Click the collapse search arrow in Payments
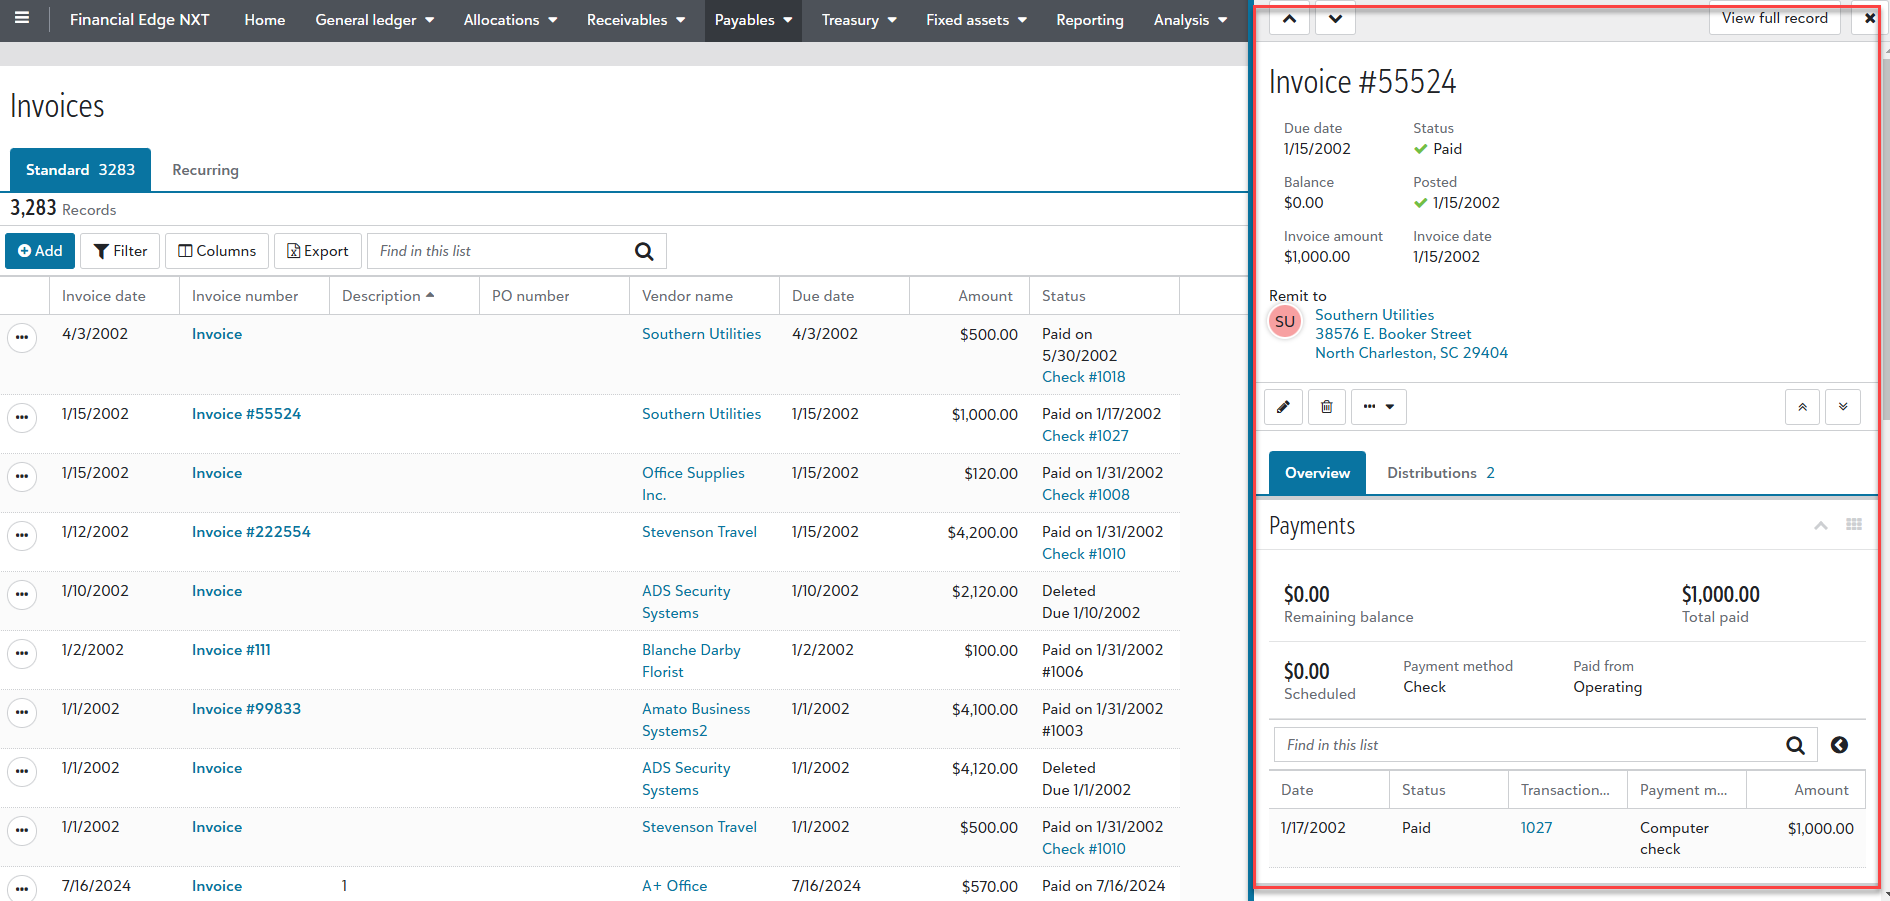The height and width of the screenshot is (901, 1890). tap(1839, 745)
